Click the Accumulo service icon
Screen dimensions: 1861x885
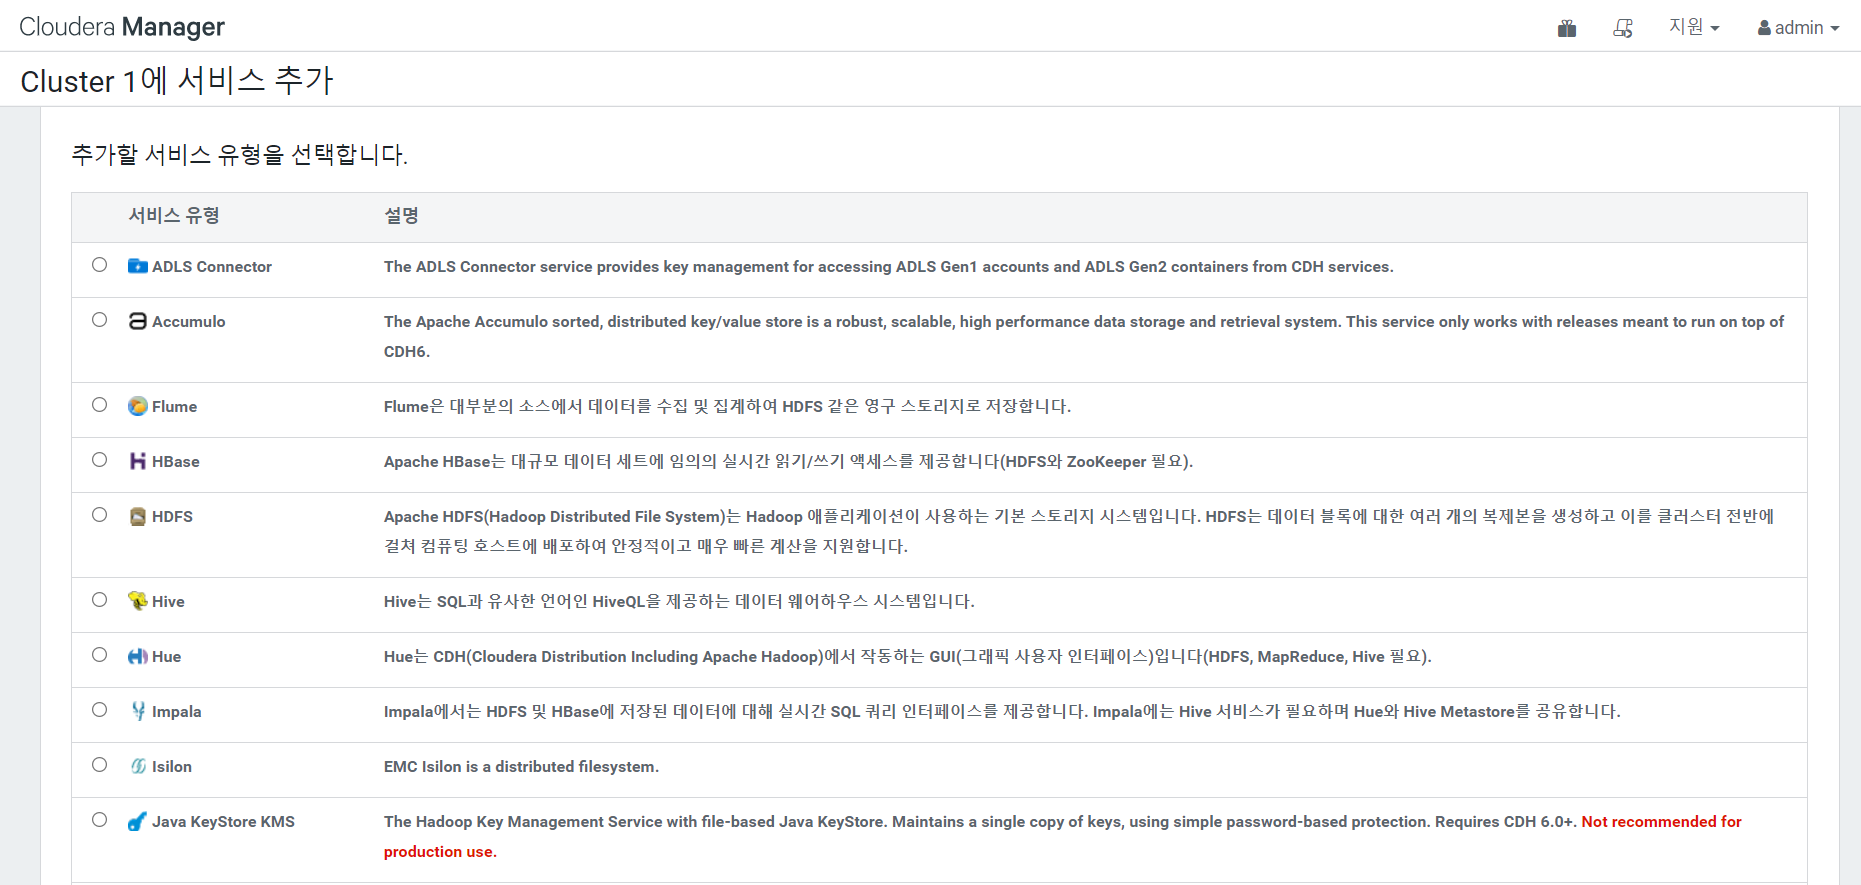[x=138, y=321]
